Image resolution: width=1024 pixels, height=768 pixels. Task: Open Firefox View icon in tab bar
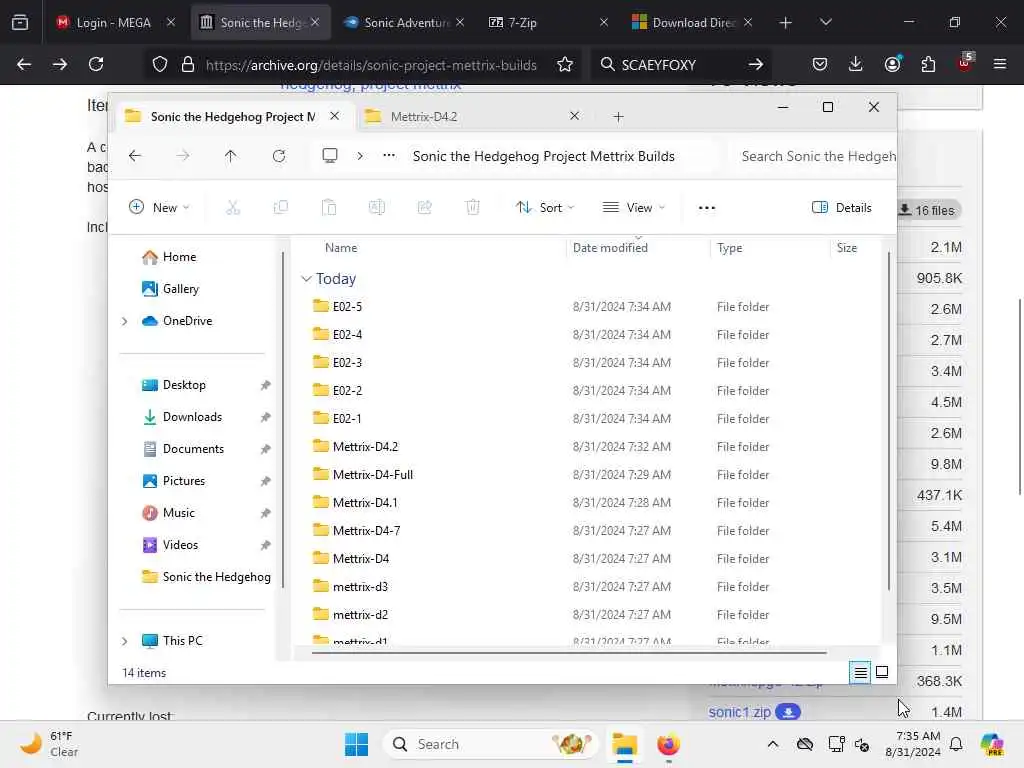[x=20, y=22]
